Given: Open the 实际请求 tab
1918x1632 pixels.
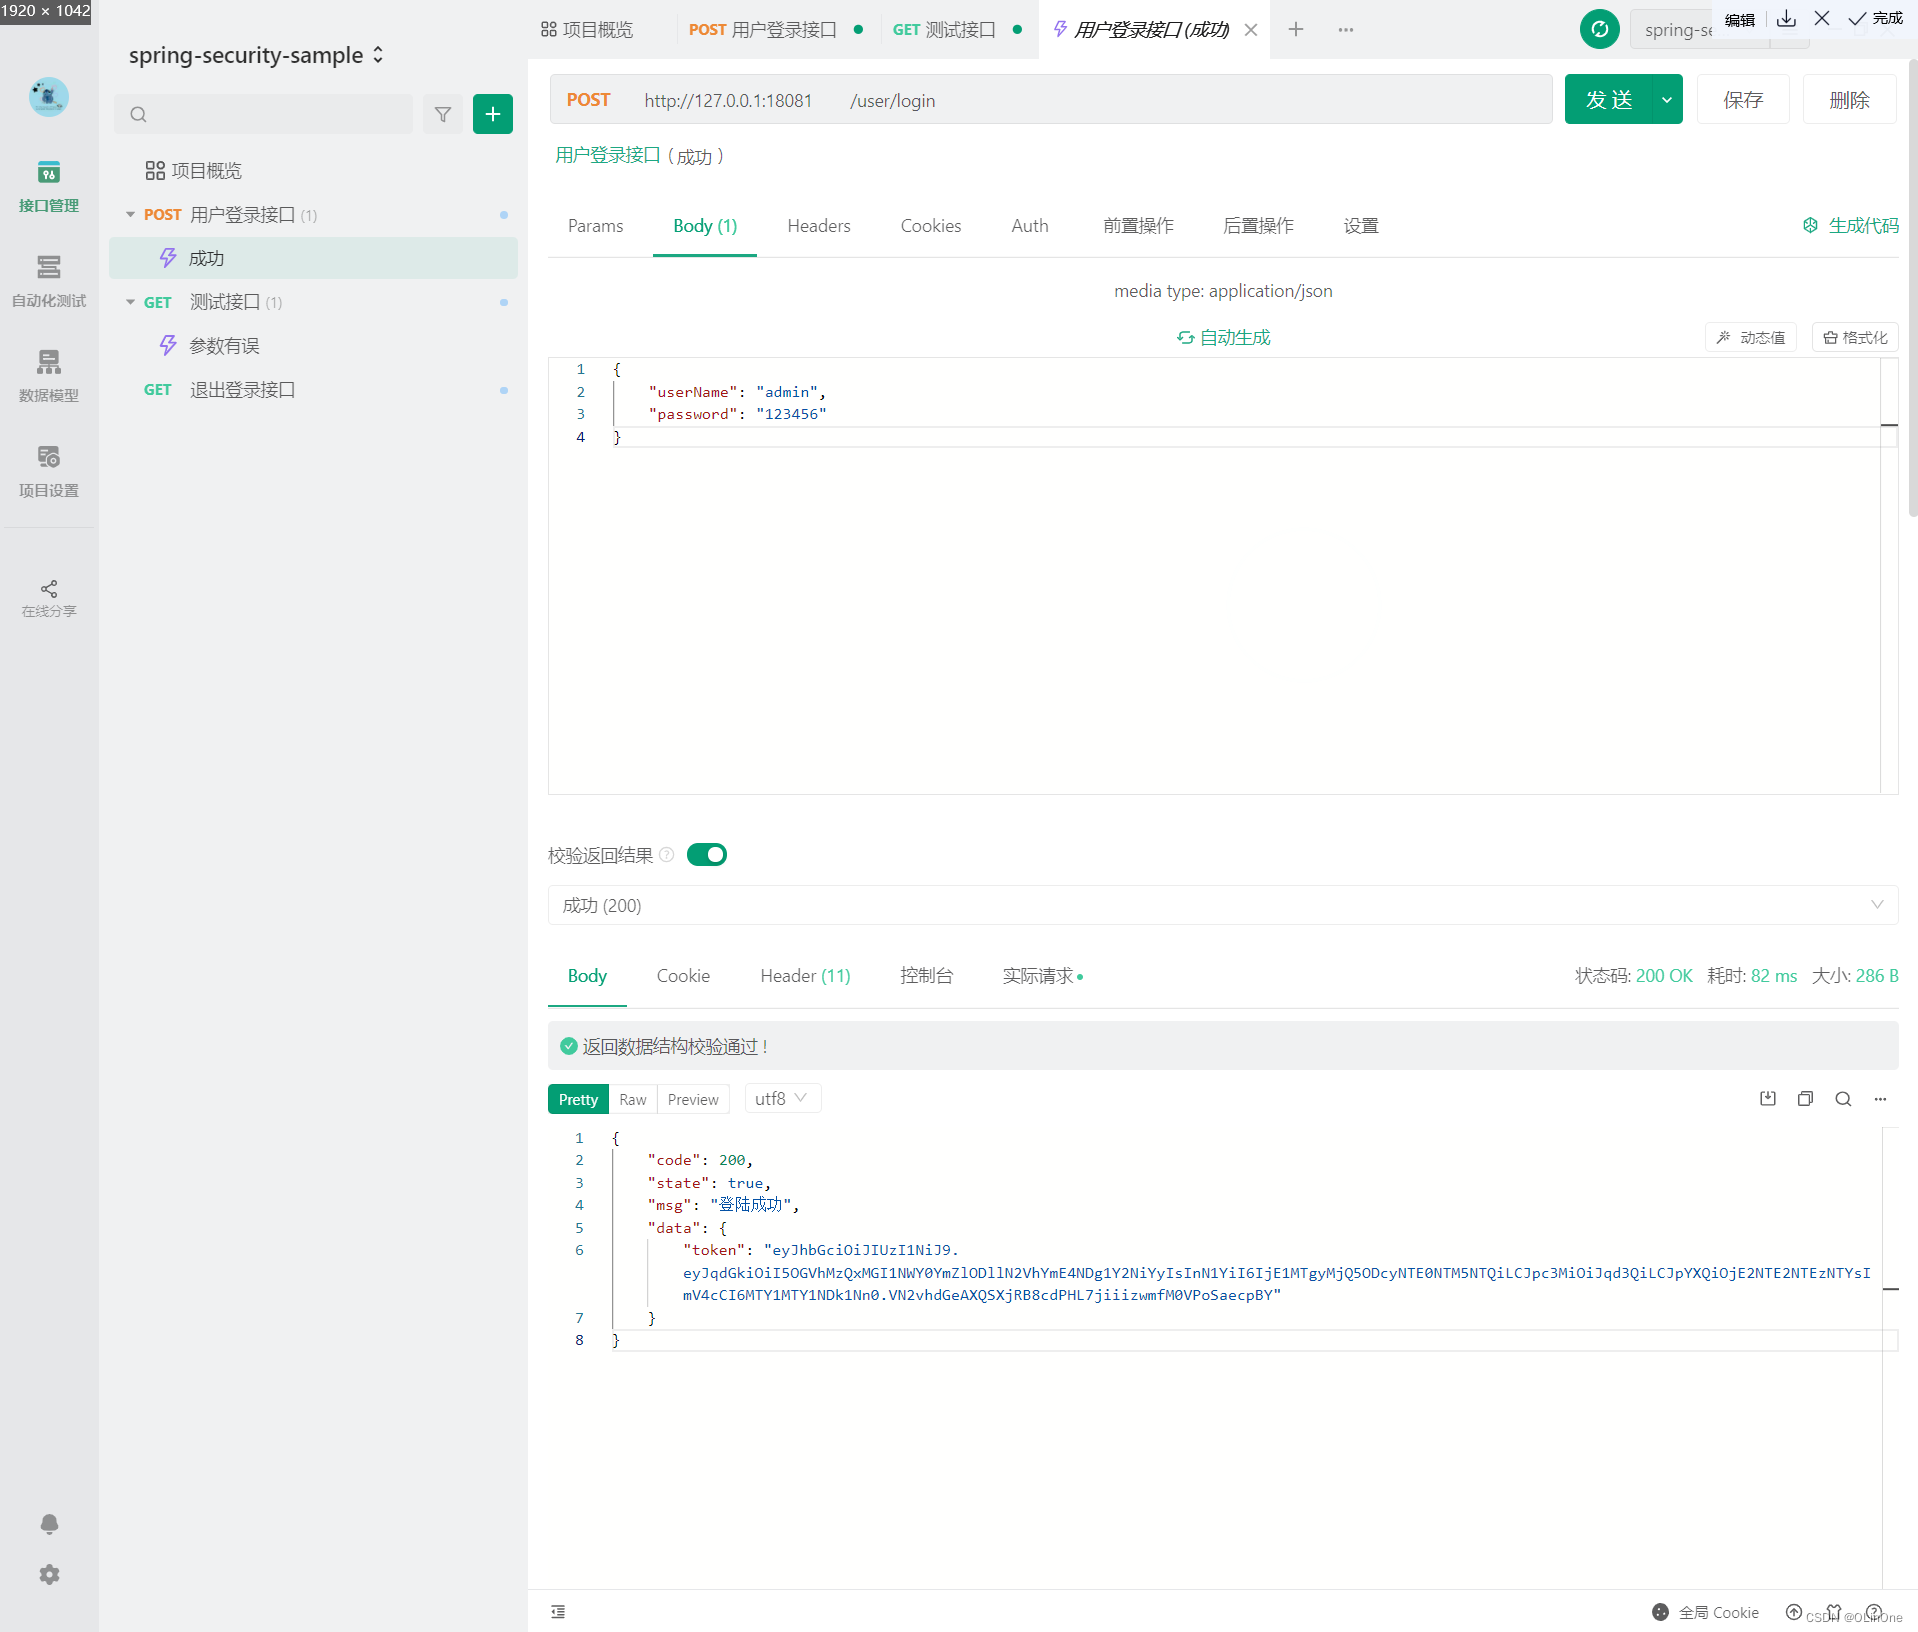Looking at the screenshot, I should 1042,976.
